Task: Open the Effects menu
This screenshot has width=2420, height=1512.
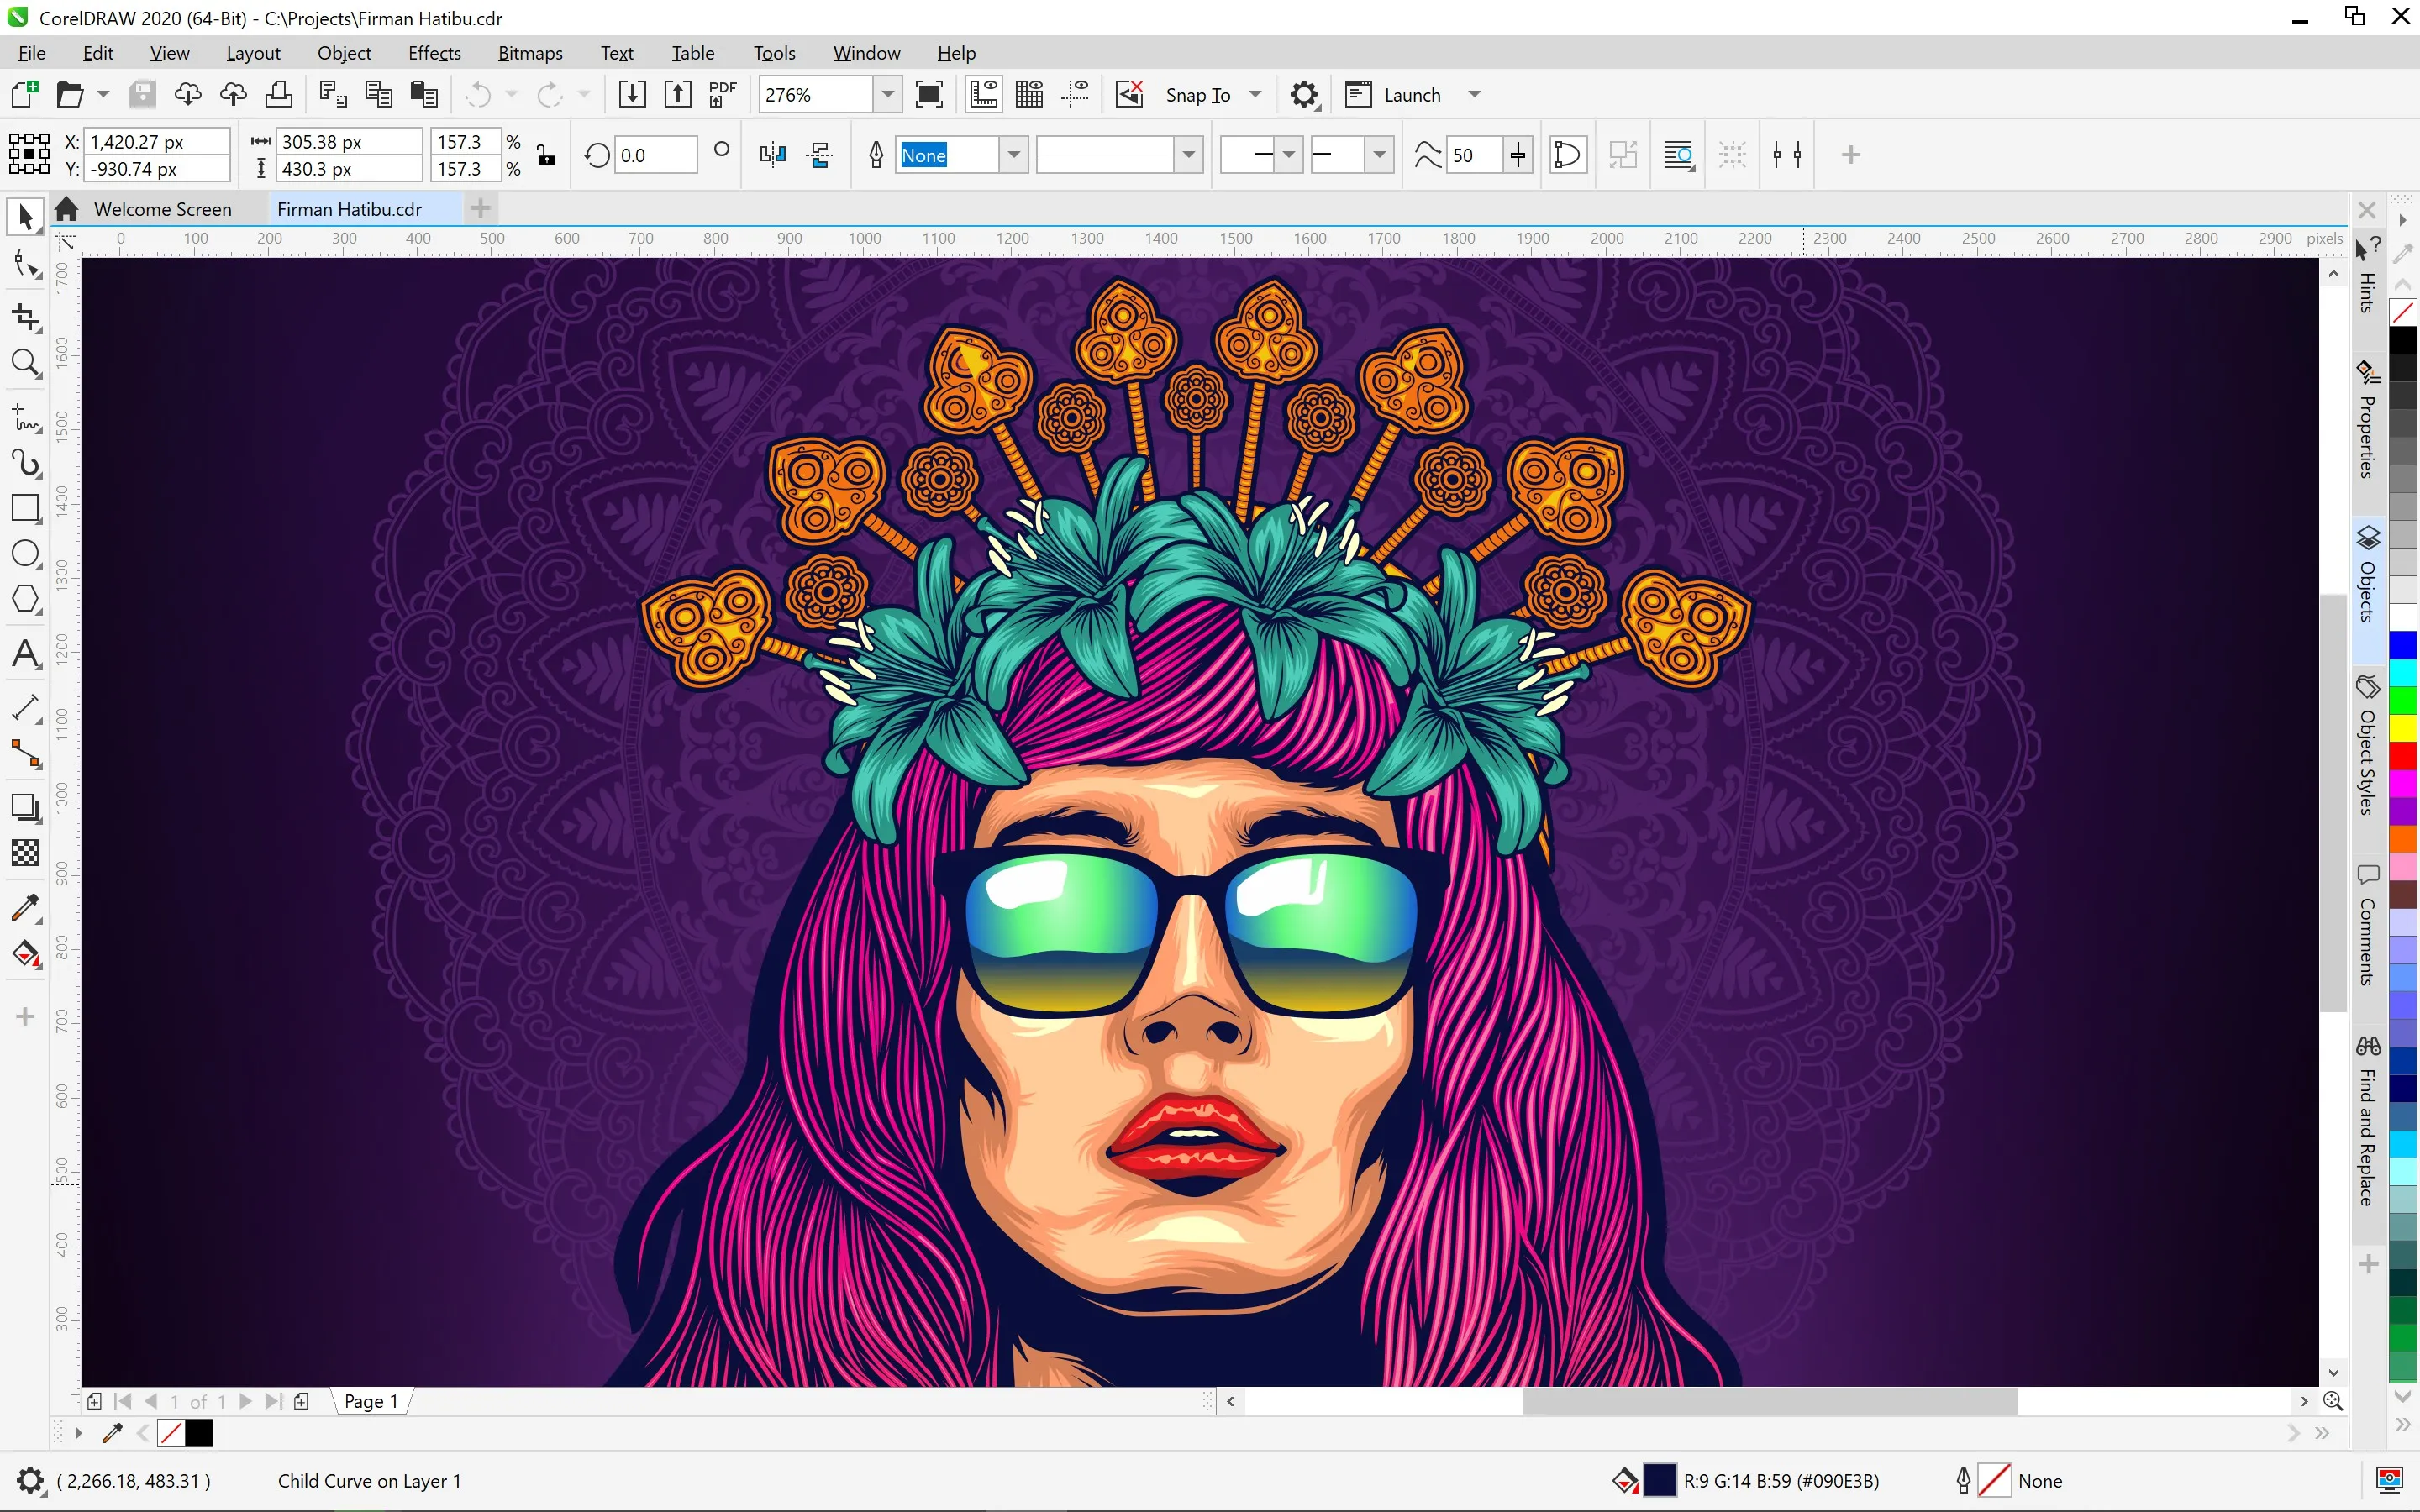Action: [432, 52]
